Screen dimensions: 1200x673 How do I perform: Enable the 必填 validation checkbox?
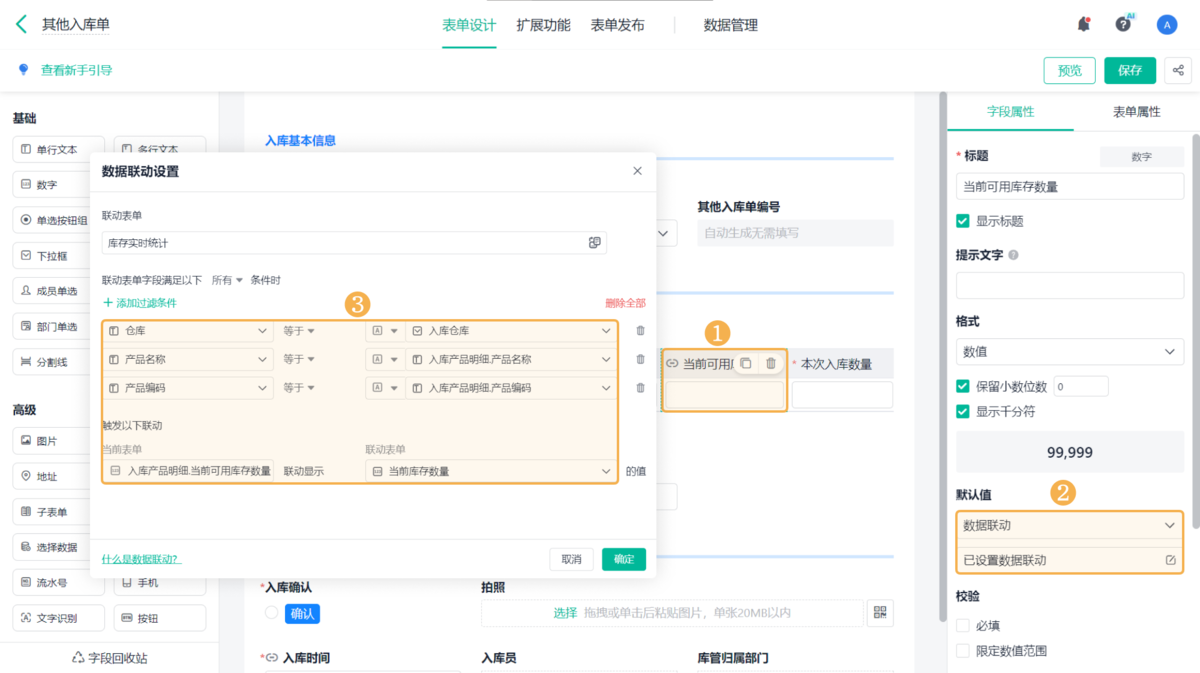pos(963,625)
